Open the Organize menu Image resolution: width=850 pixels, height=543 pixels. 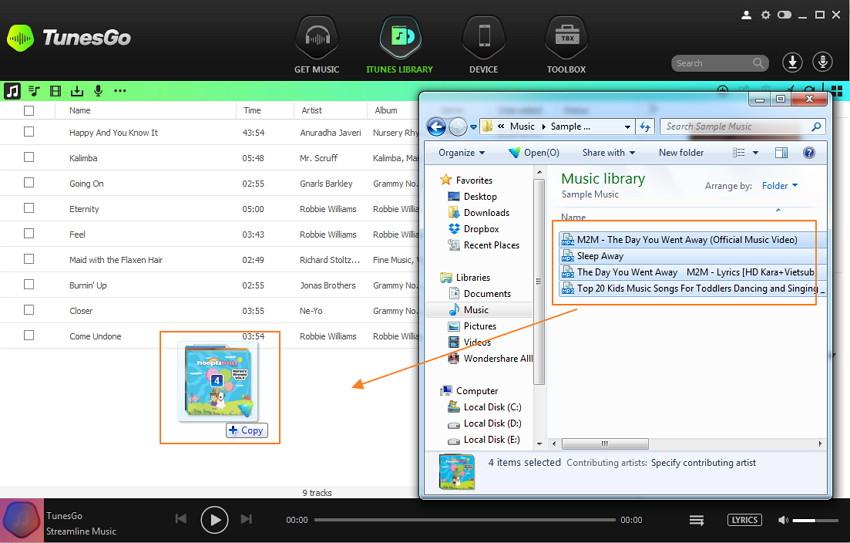[462, 153]
